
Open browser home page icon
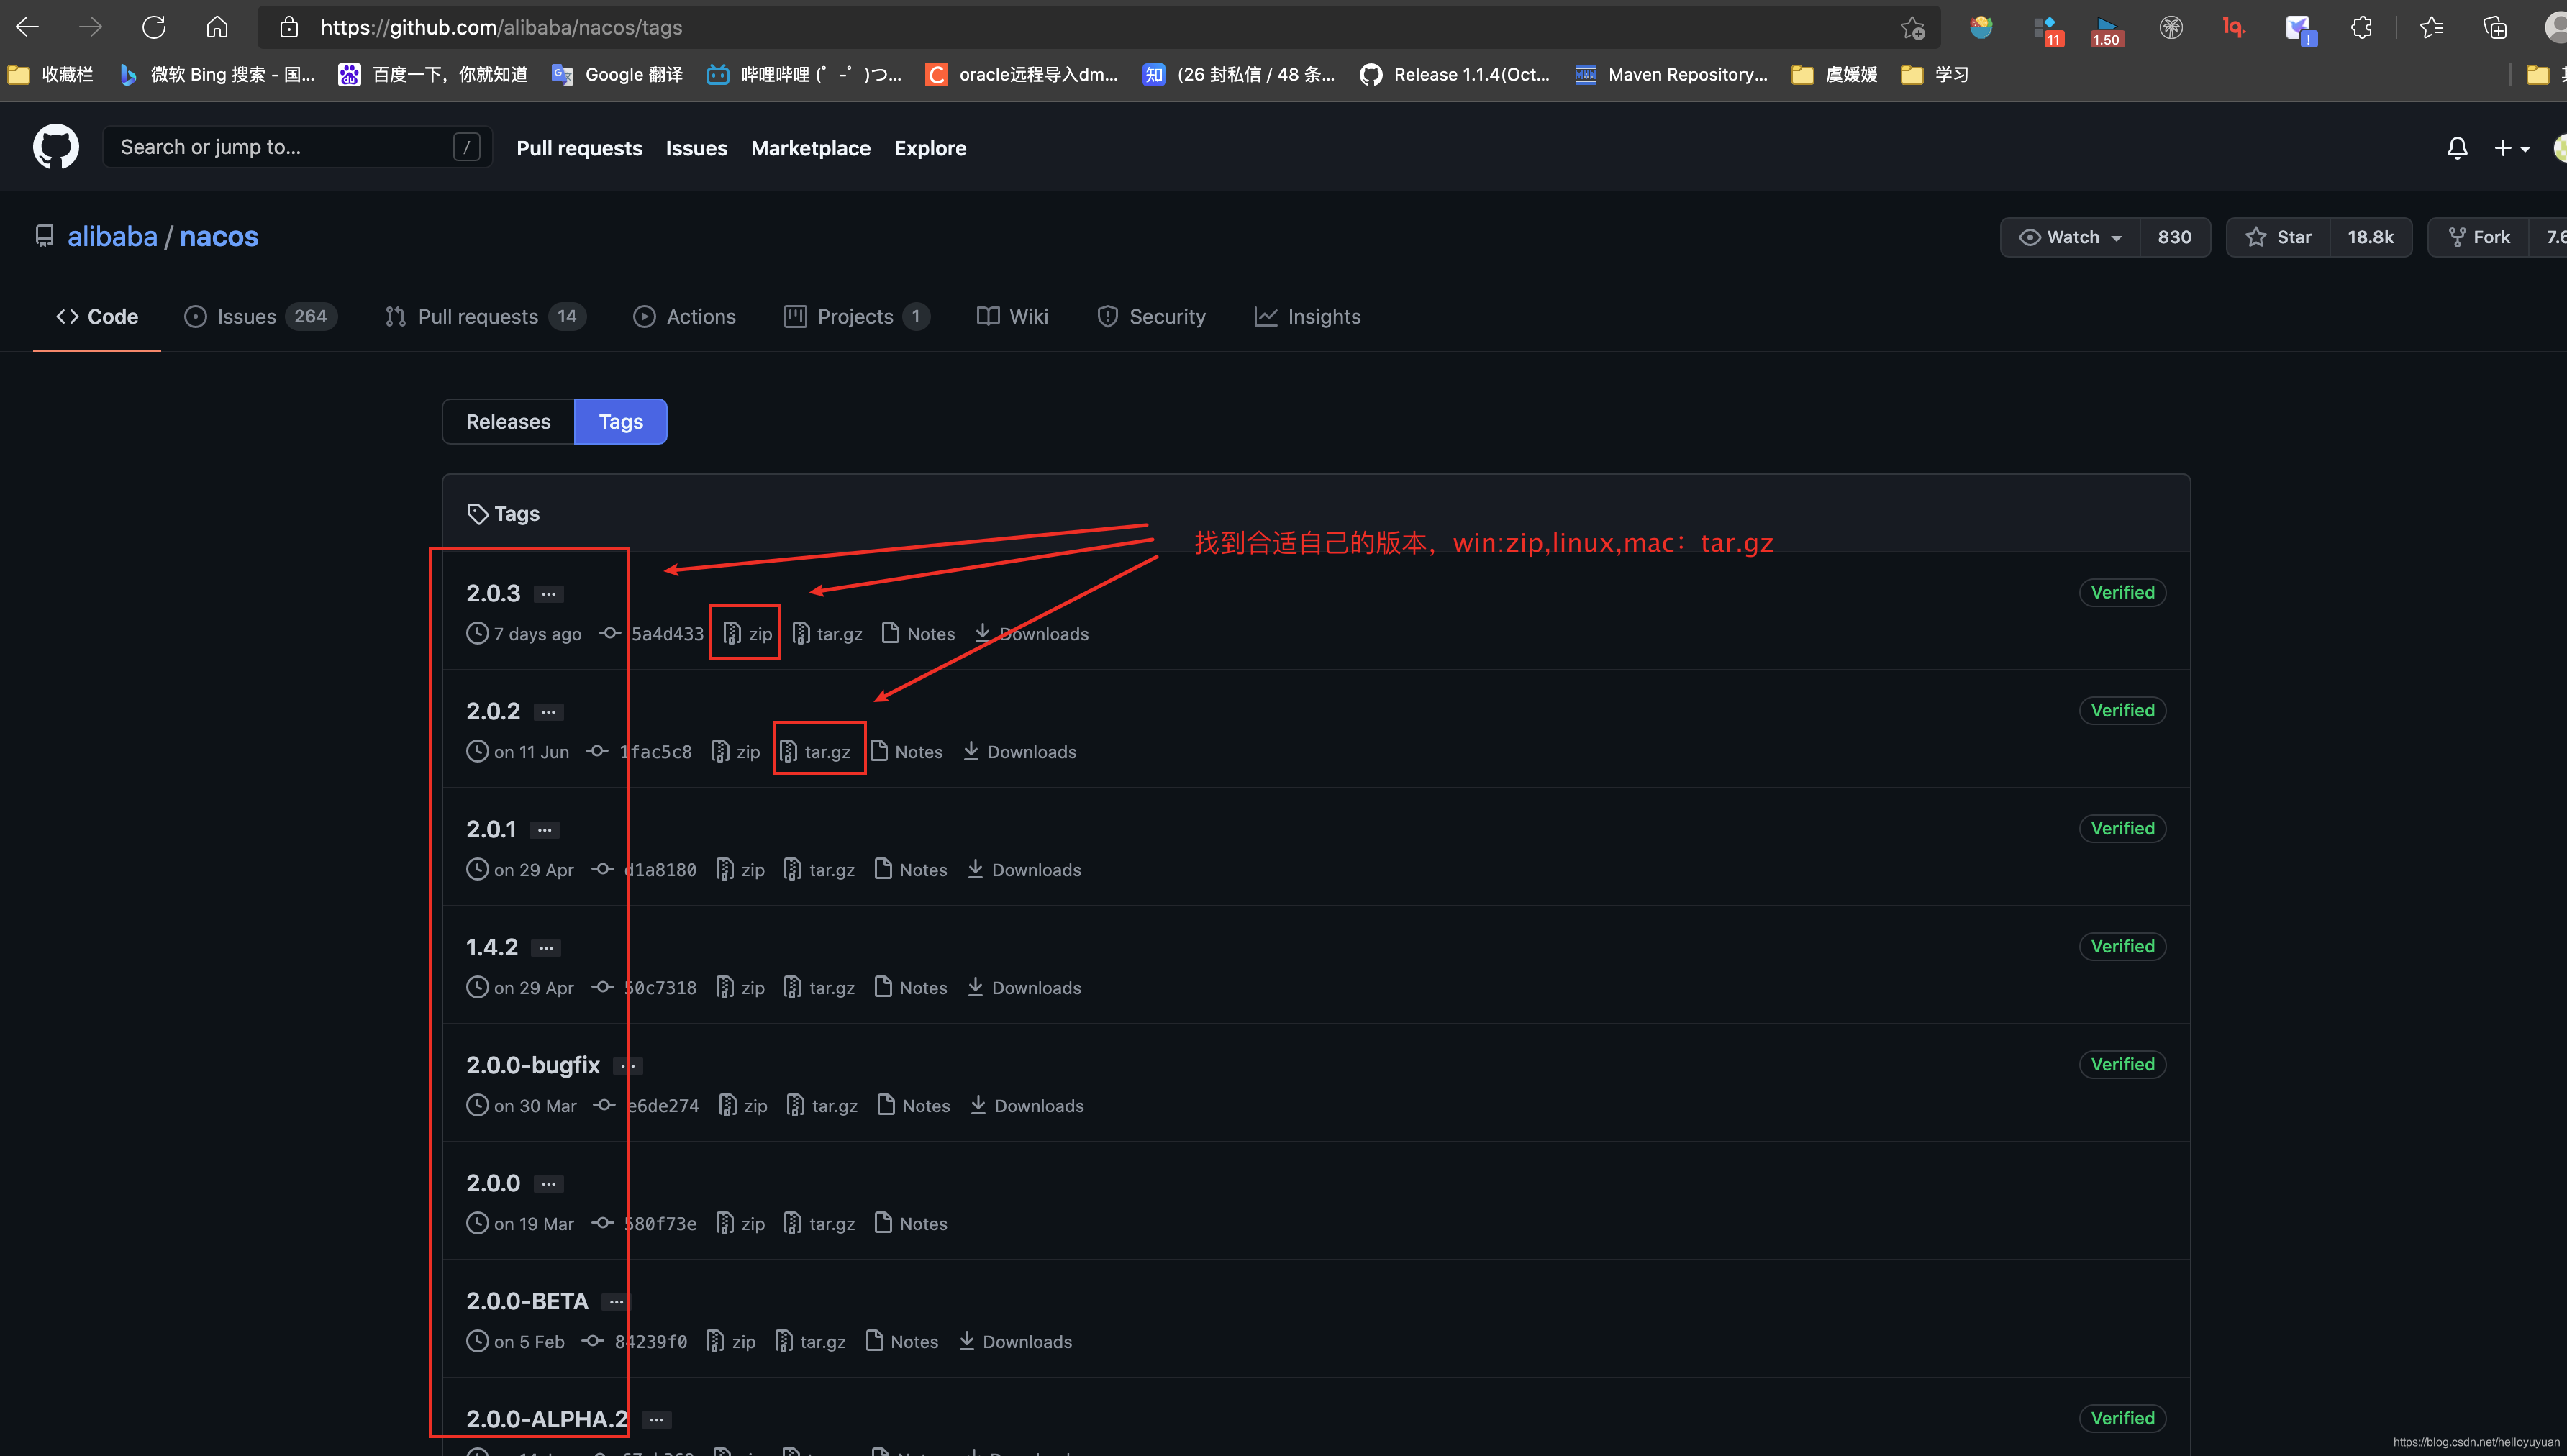pos(217,27)
